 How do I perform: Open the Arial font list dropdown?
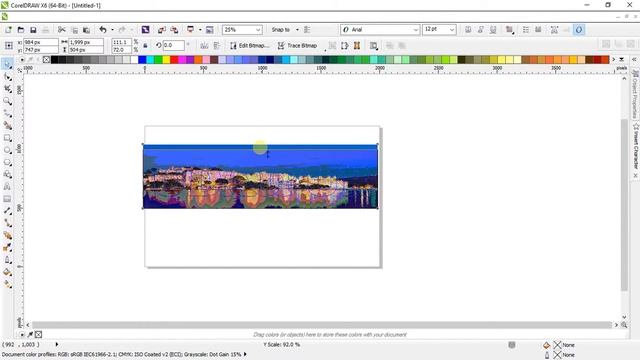pos(416,30)
